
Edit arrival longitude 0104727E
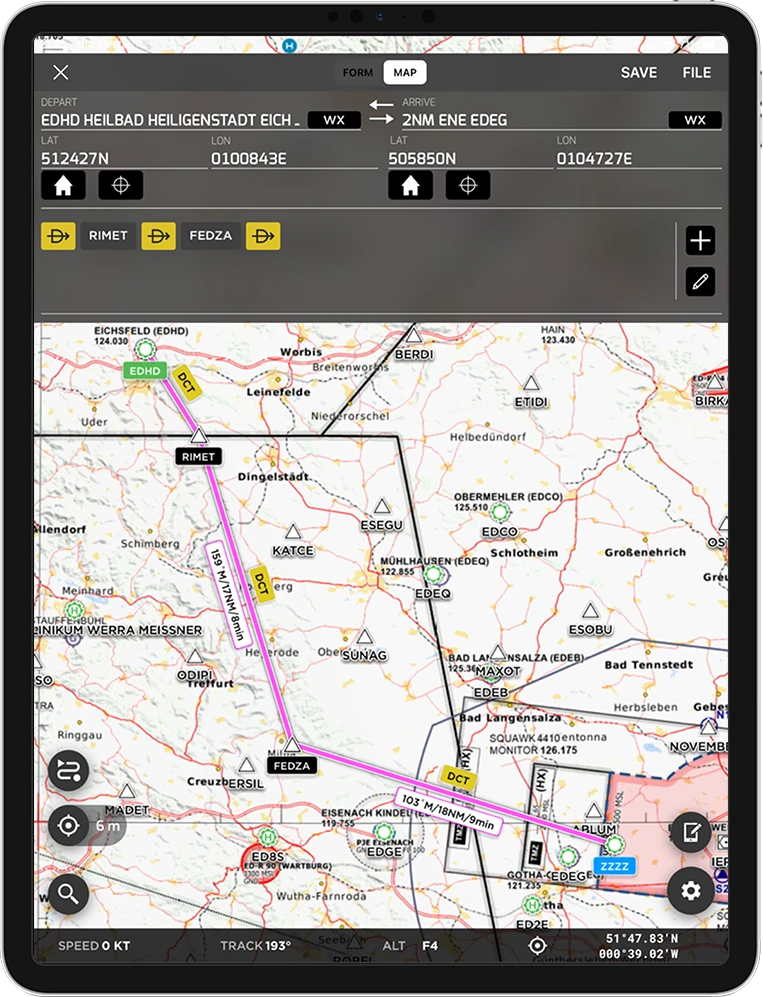click(x=638, y=158)
